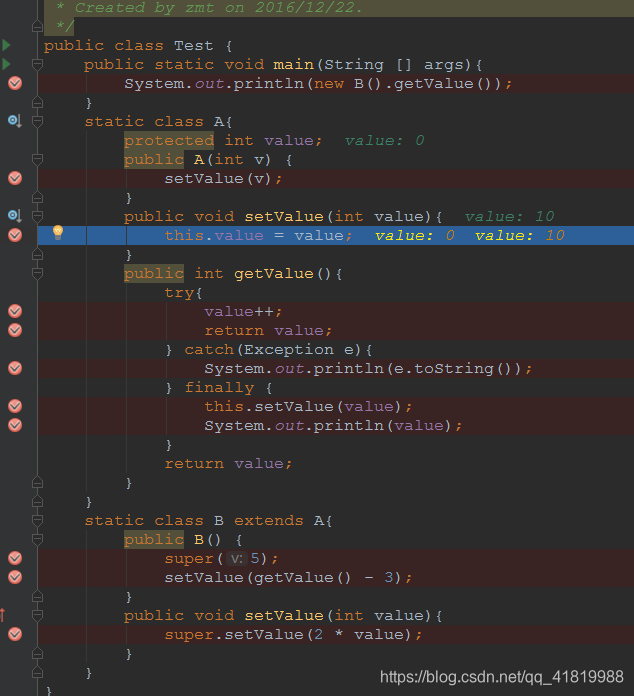This screenshot has width=634, height=696.
Task: Toggle the breakpoint on the setValue(v); line
Action: pyautogui.click(x=15, y=178)
